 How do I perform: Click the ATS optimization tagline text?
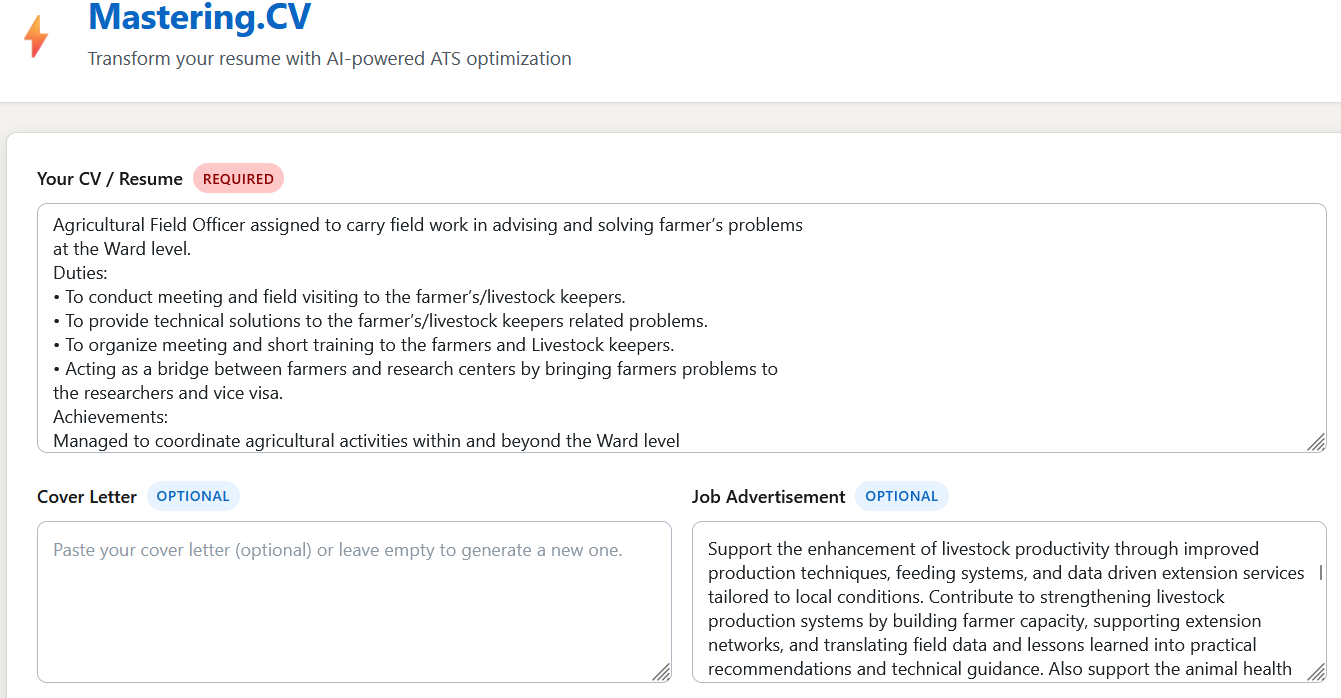tap(330, 59)
